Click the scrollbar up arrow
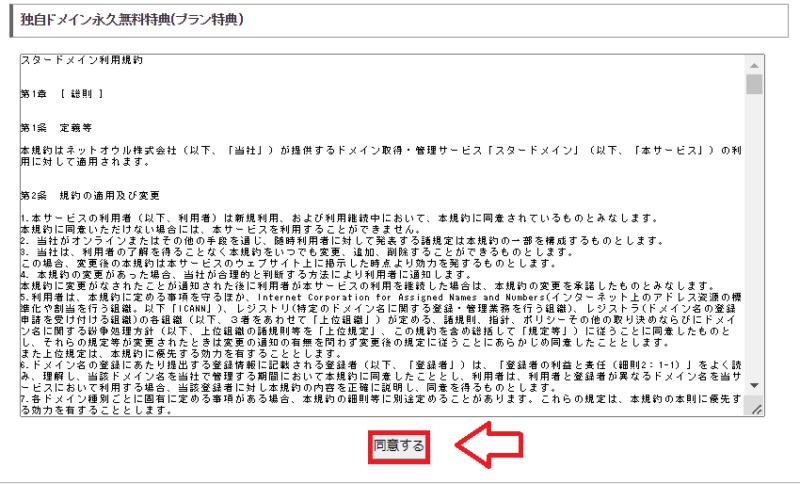This screenshot has width=800, height=484. click(754, 65)
